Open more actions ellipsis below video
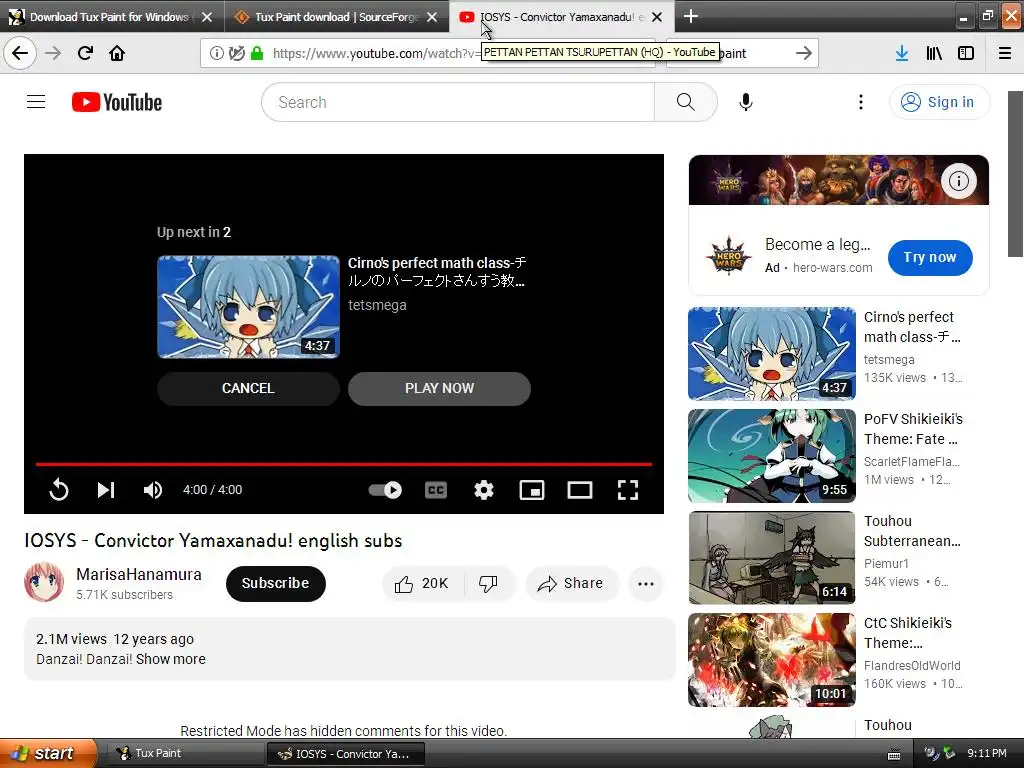The height and width of the screenshot is (768, 1024). 646,583
